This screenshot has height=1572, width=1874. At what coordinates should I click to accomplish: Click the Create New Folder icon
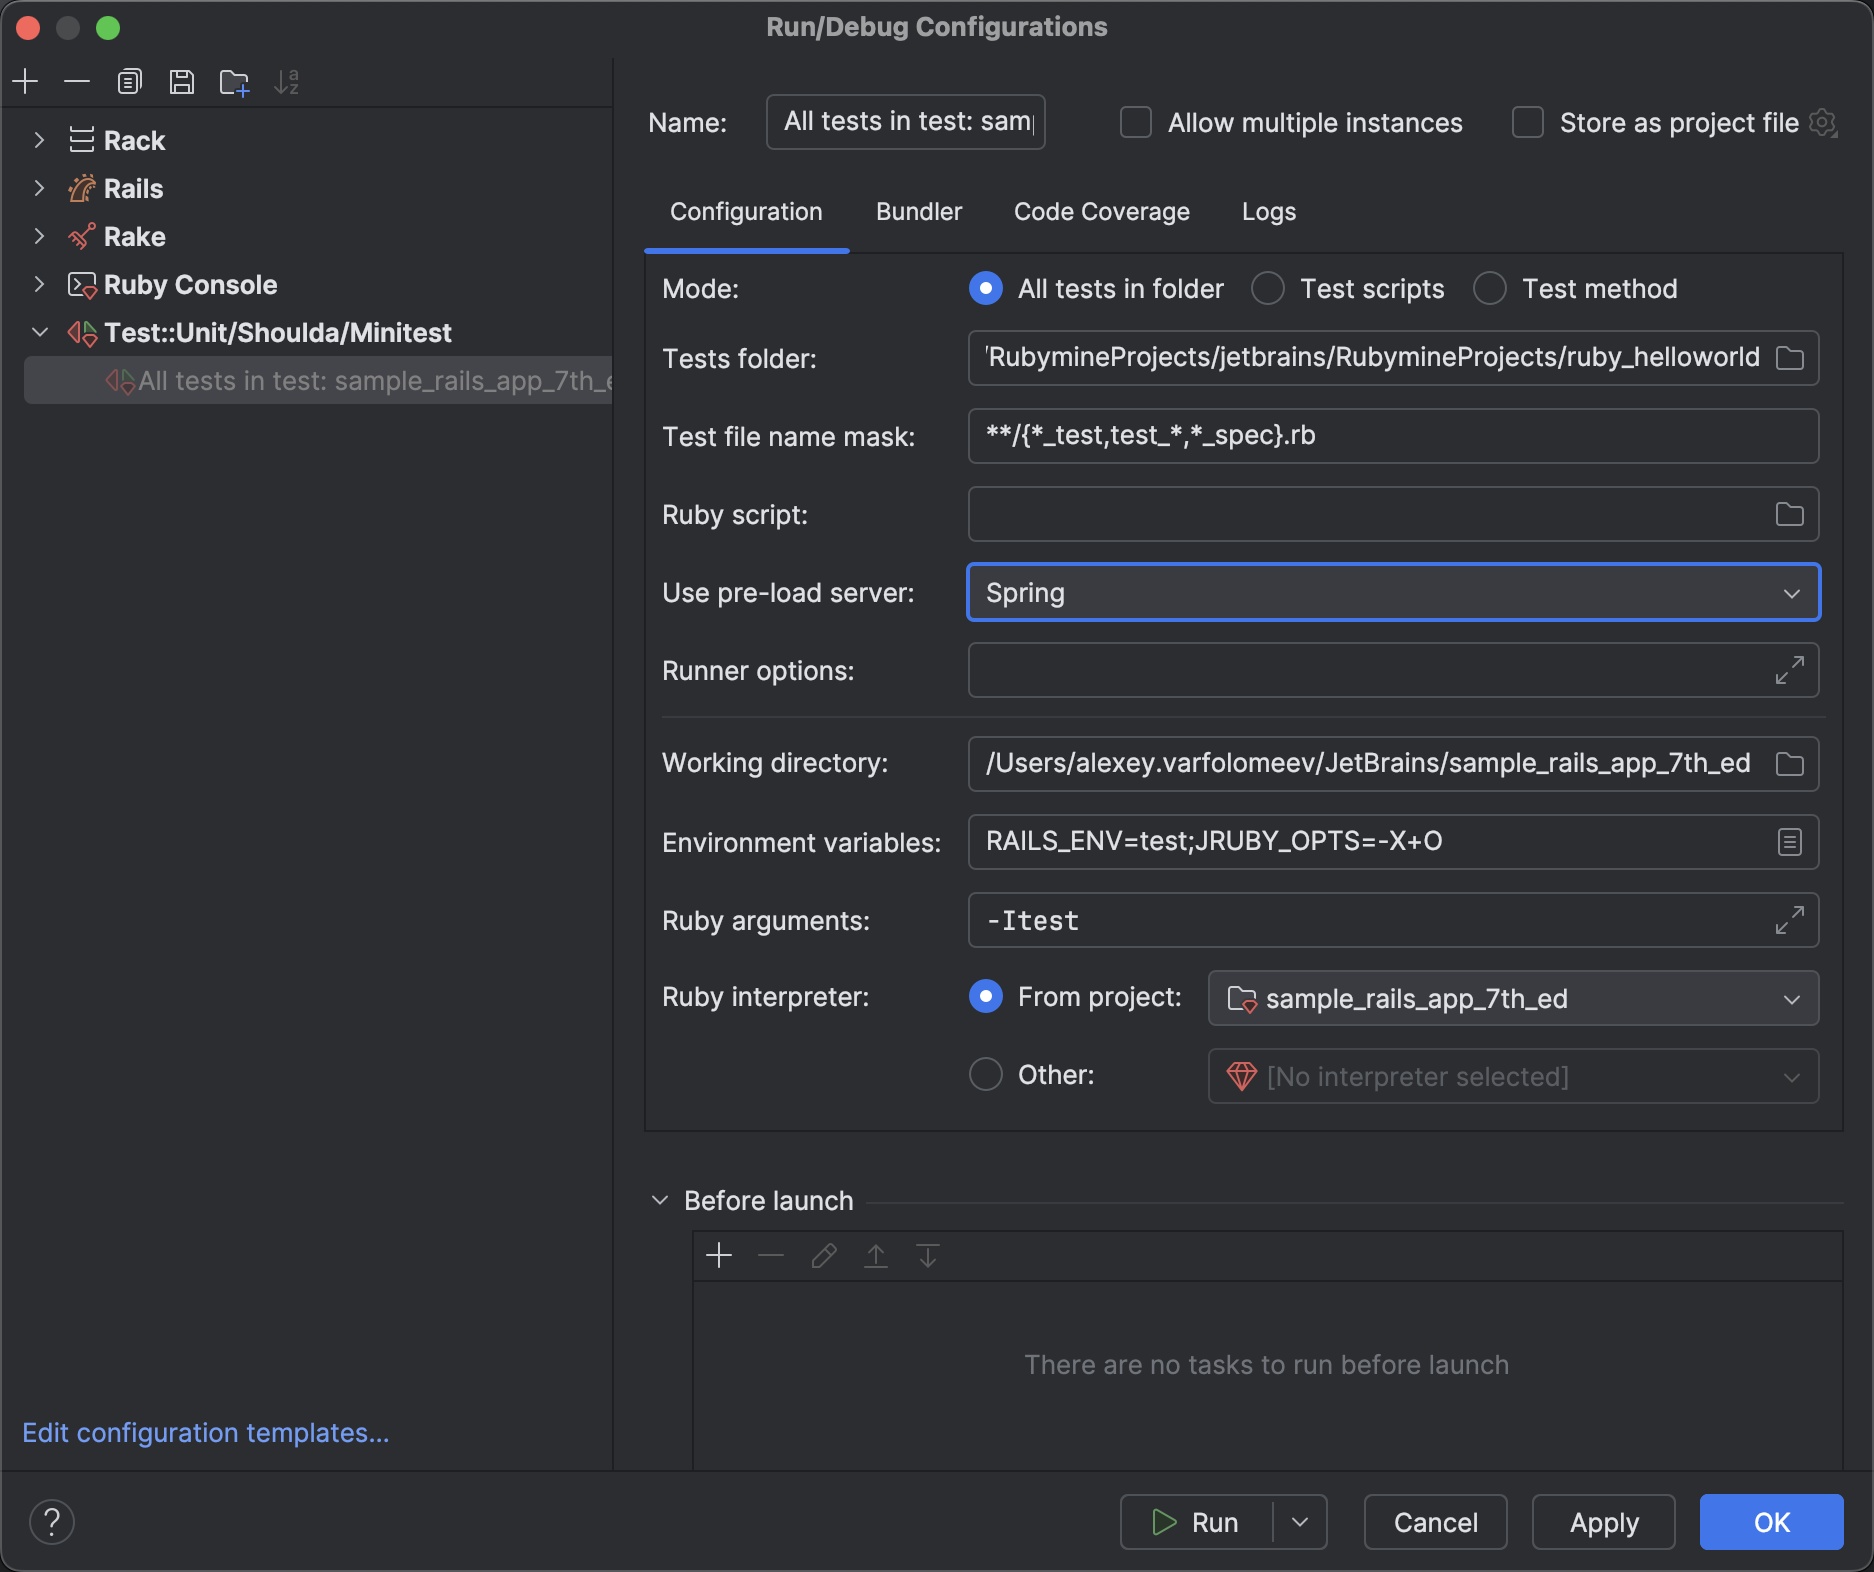pyautogui.click(x=234, y=82)
